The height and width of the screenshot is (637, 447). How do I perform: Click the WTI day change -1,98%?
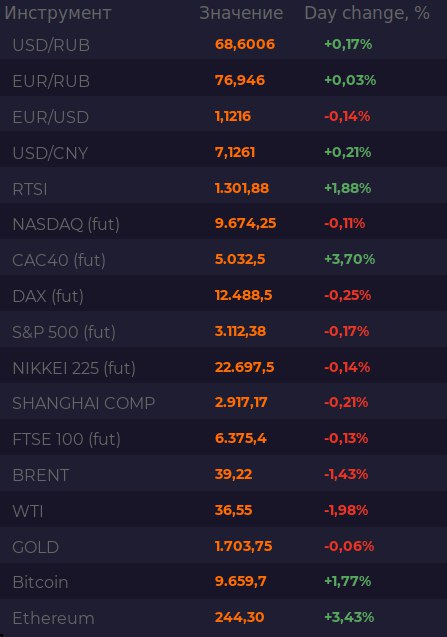point(346,510)
